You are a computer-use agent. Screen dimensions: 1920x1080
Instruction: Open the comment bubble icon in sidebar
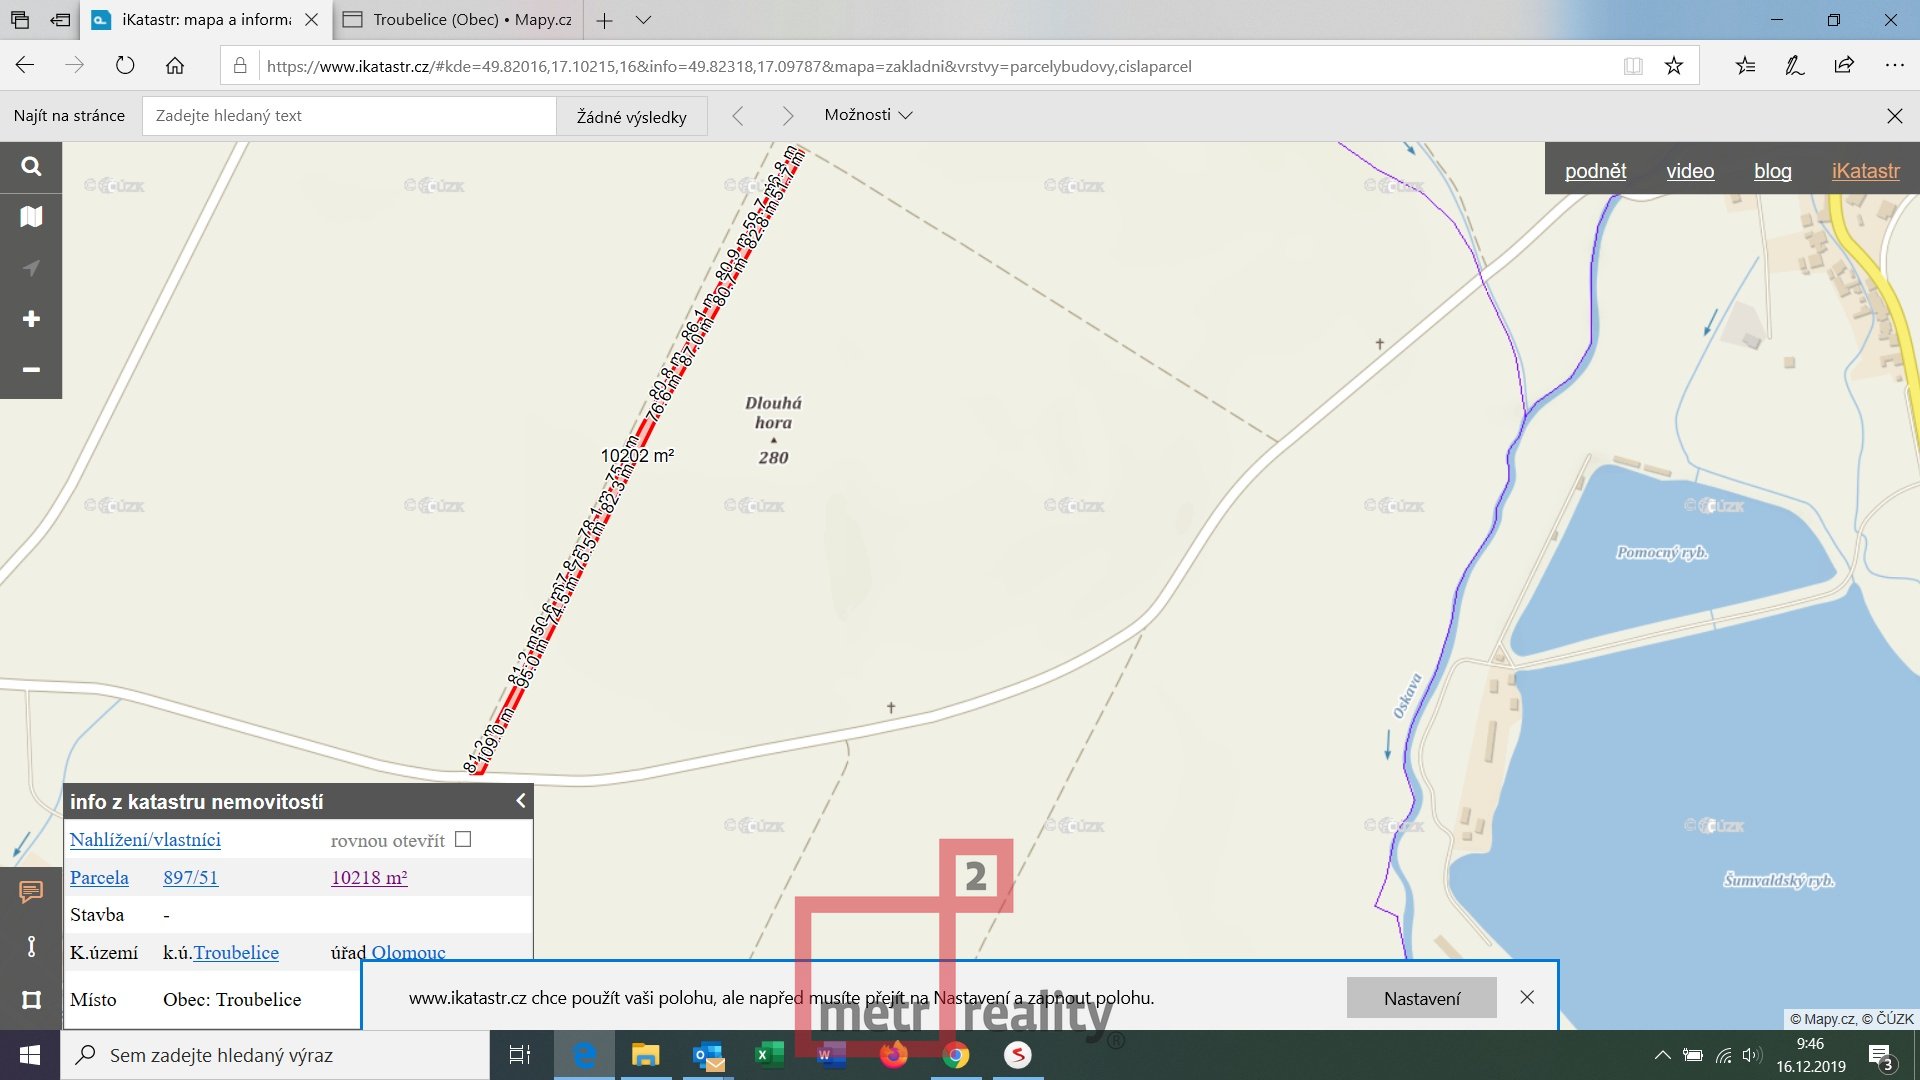point(31,891)
